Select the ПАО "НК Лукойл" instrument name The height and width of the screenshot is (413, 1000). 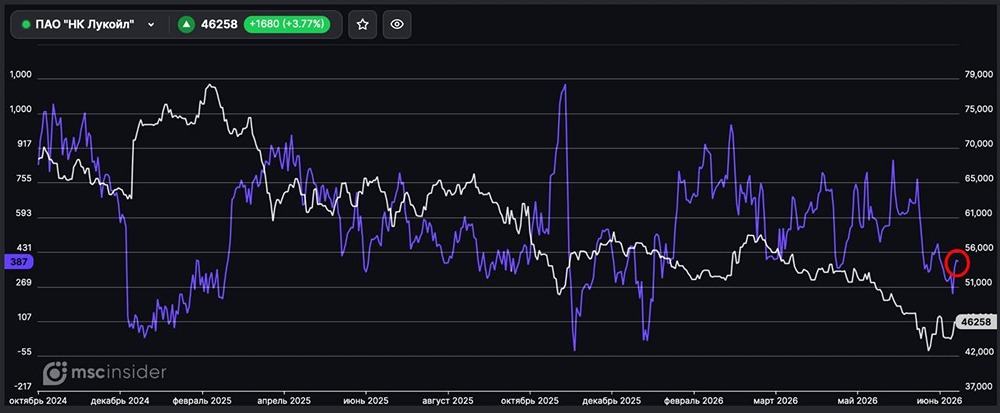click(85, 25)
